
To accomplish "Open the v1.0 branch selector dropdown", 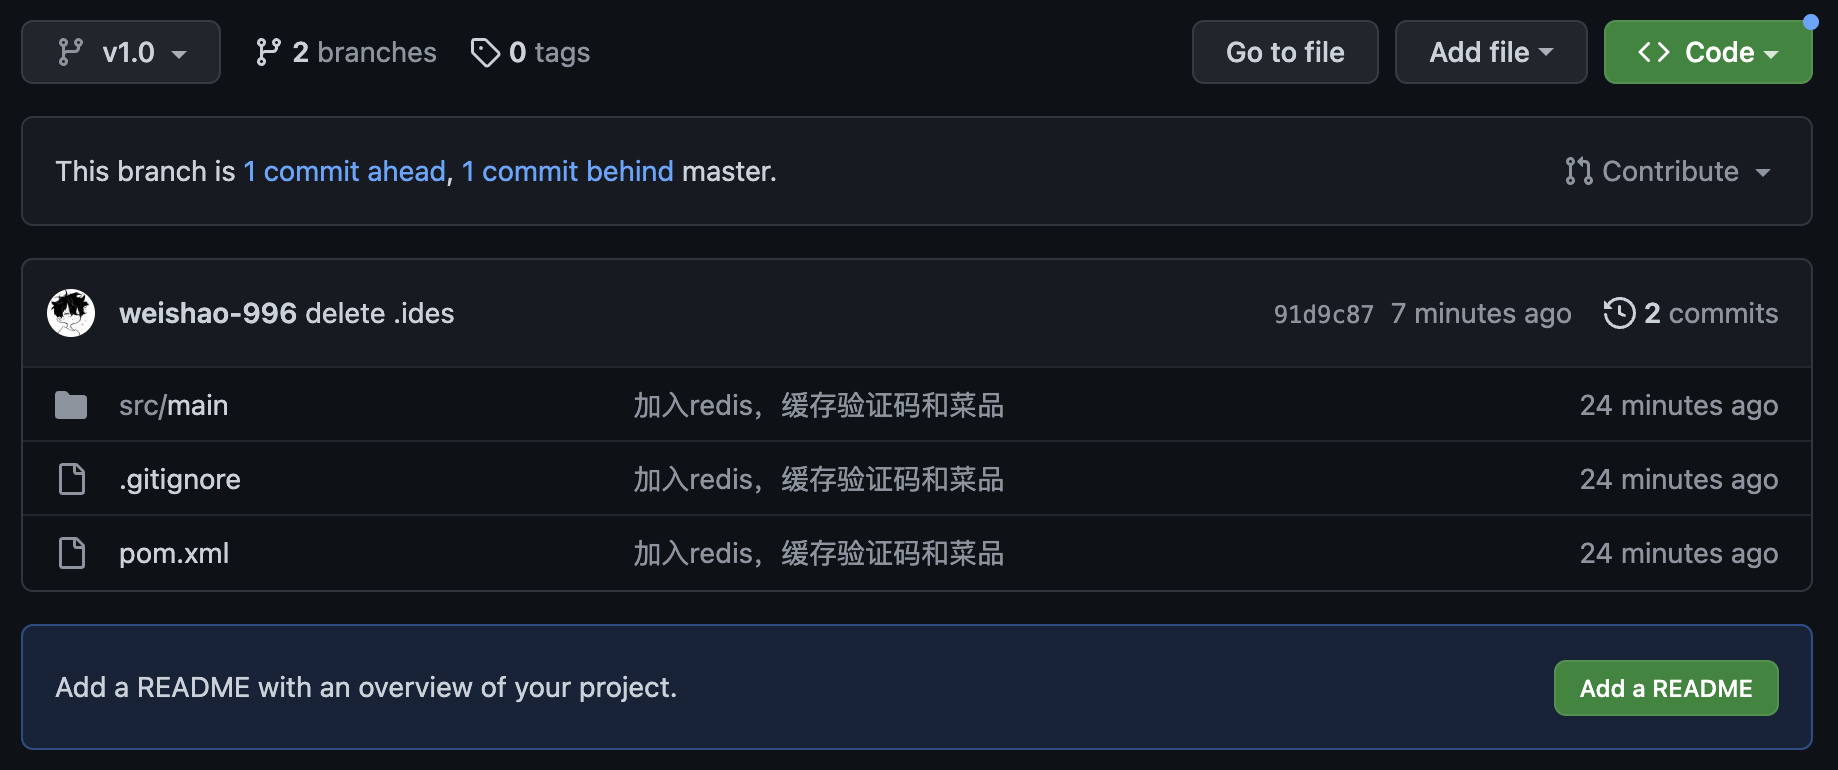I will 121,52.
